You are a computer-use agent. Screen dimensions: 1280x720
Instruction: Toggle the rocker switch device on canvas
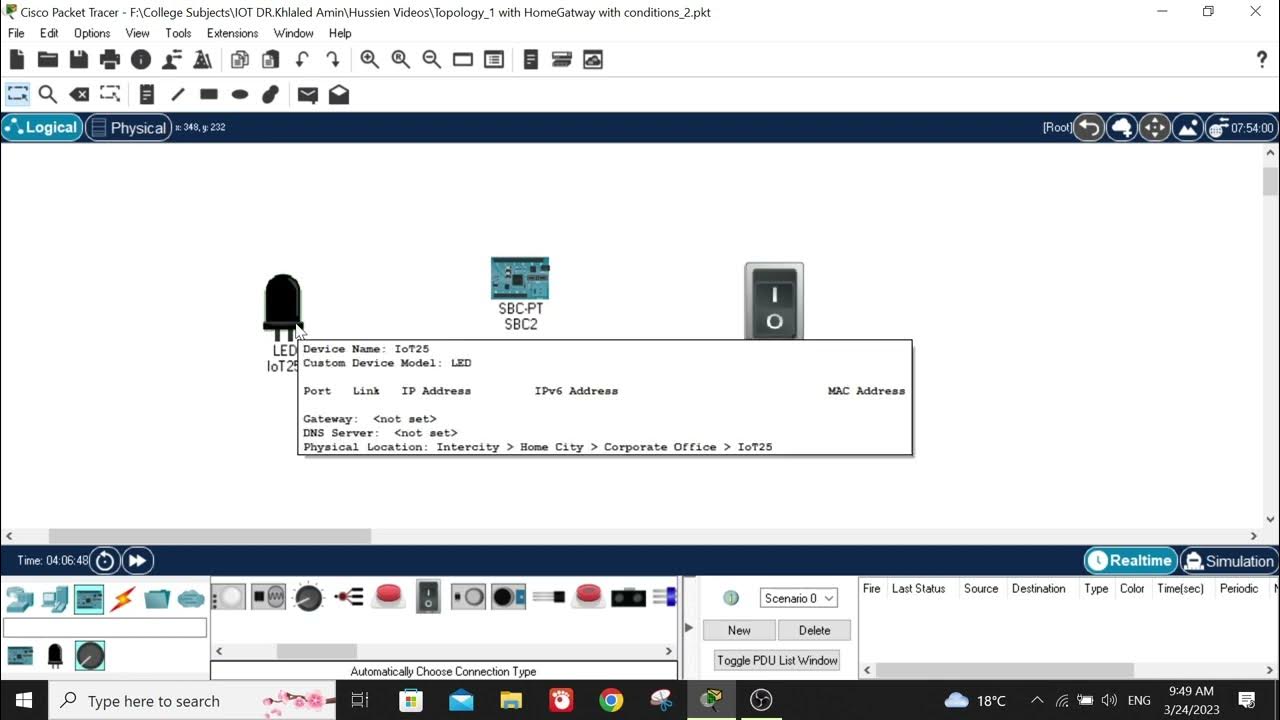[x=774, y=301]
